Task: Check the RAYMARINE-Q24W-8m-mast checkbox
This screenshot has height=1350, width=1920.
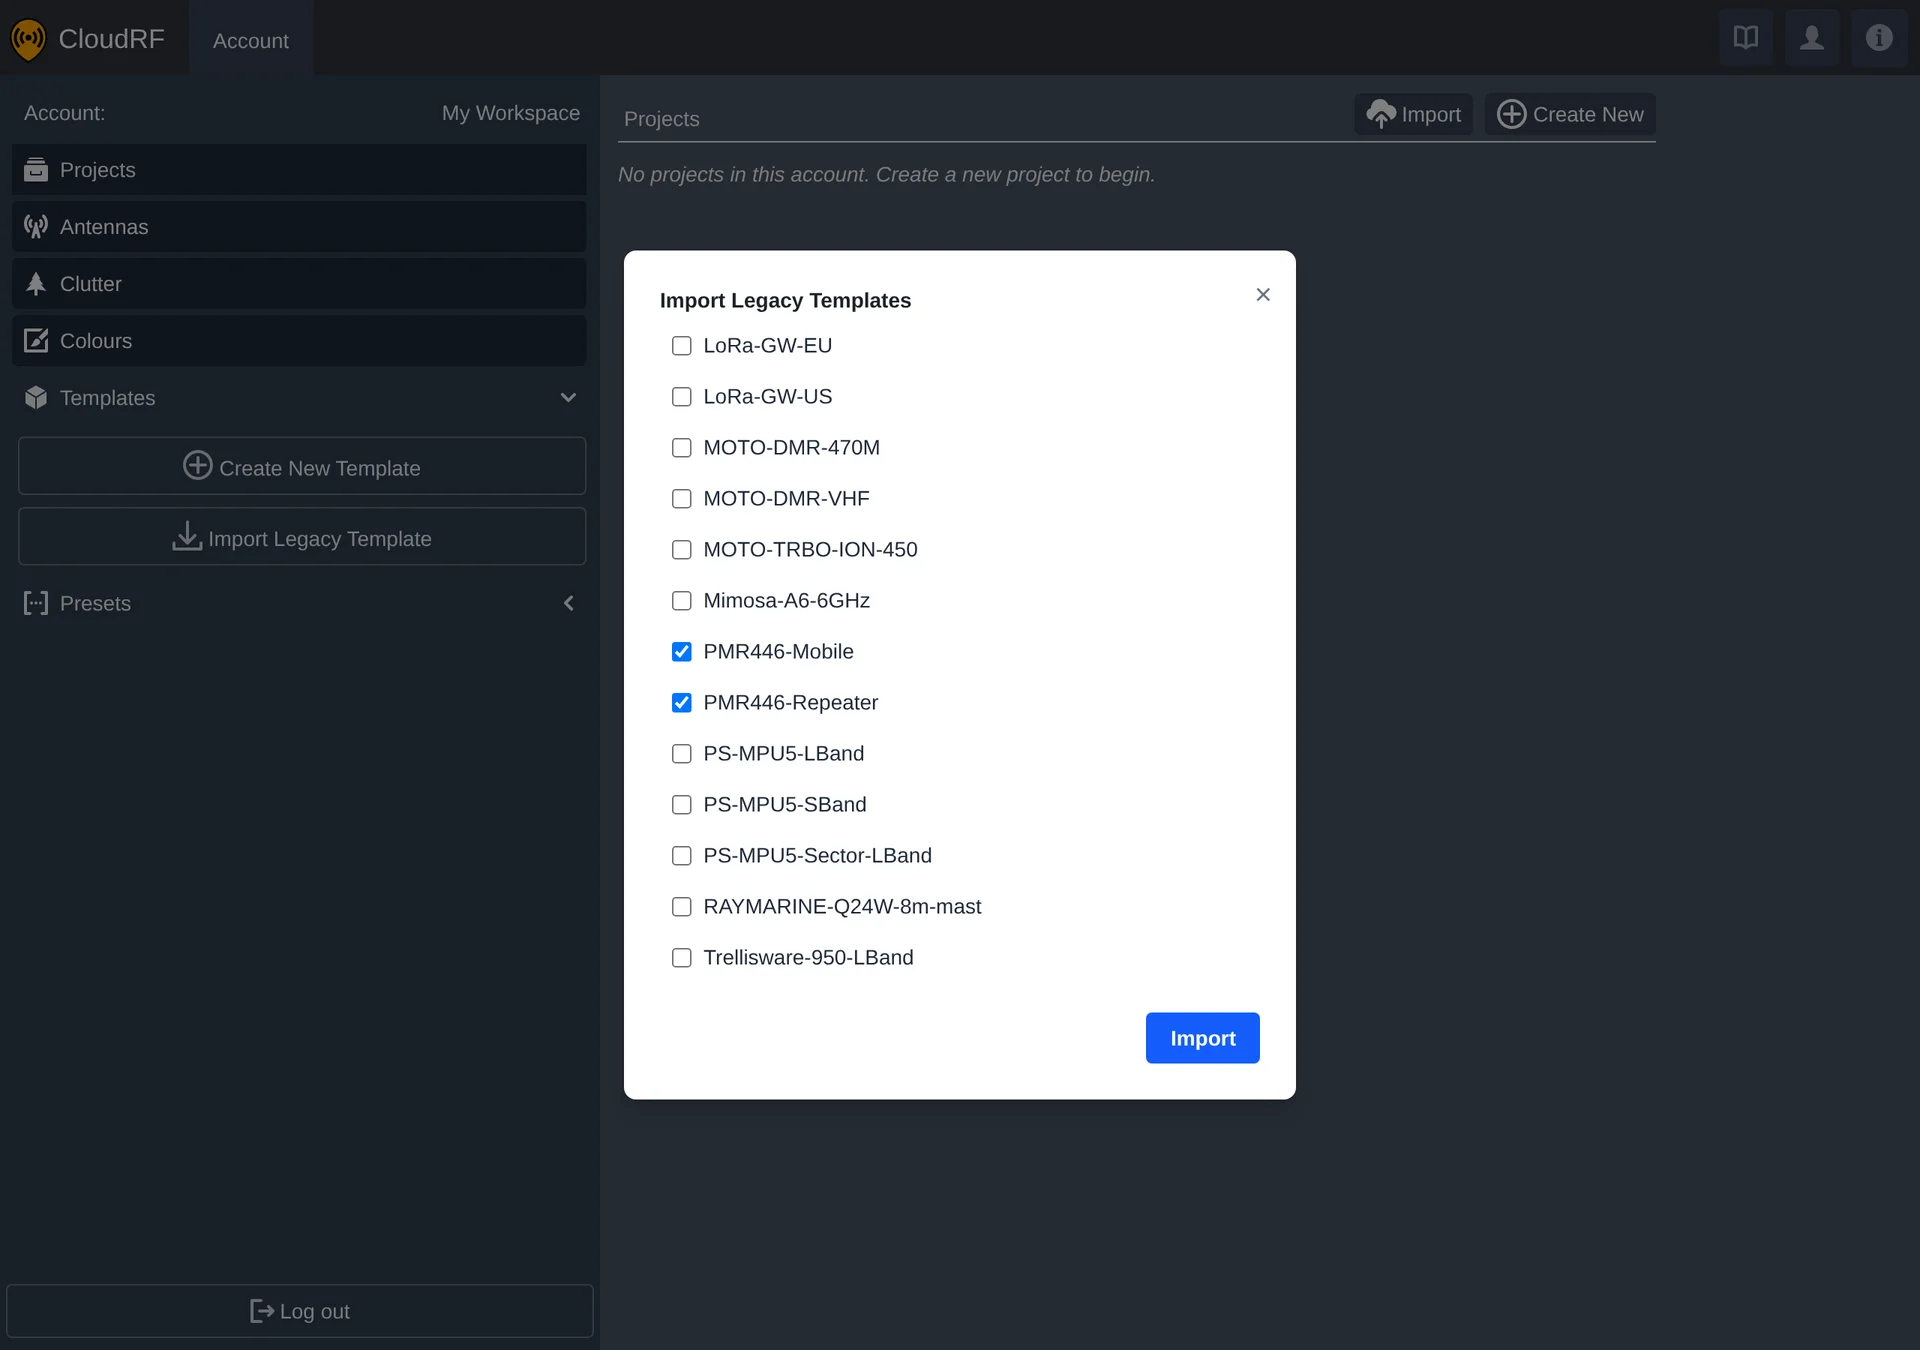Action: [x=681, y=907]
